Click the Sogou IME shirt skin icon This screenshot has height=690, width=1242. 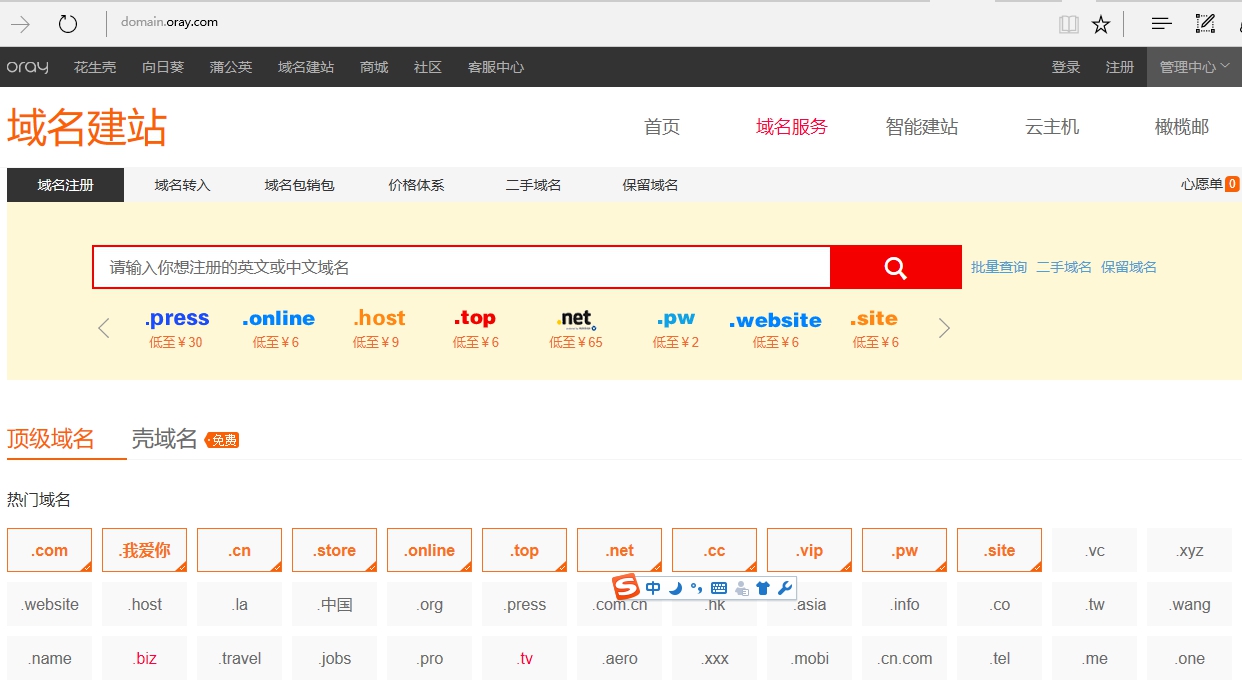tap(763, 588)
